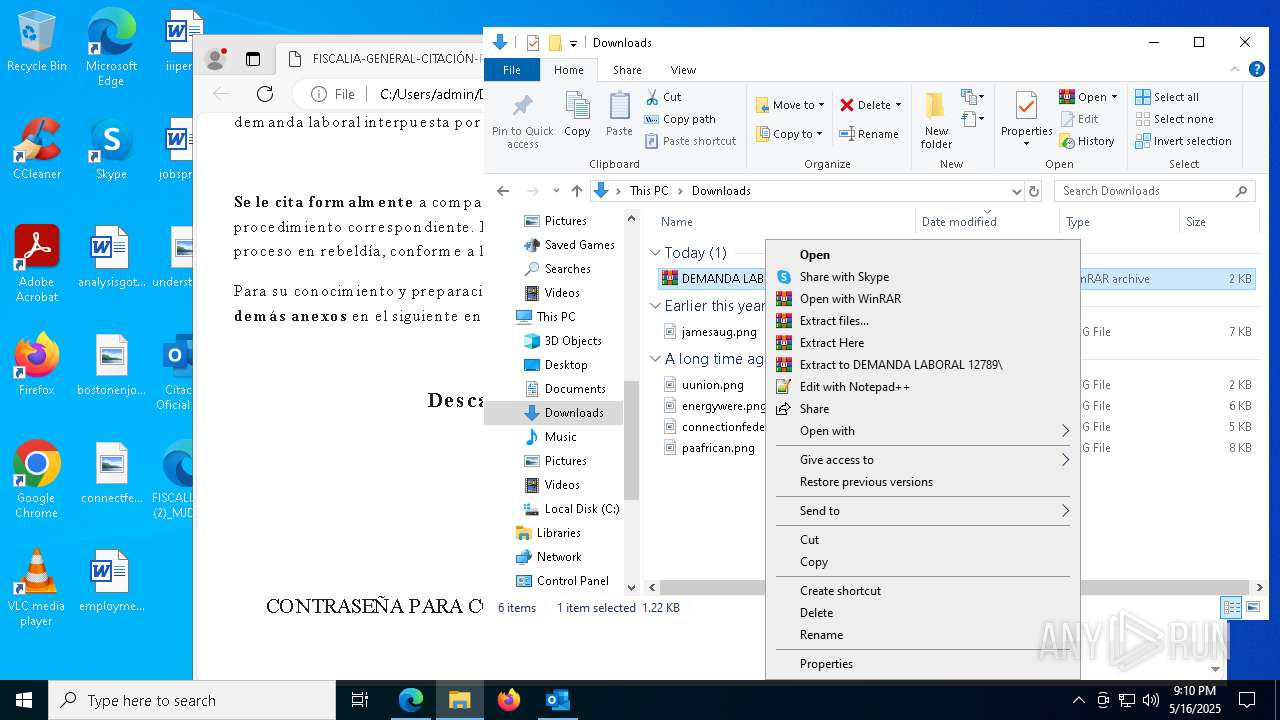Expand the address bar history dropdown
1280x720 pixels.
coord(1017,191)
